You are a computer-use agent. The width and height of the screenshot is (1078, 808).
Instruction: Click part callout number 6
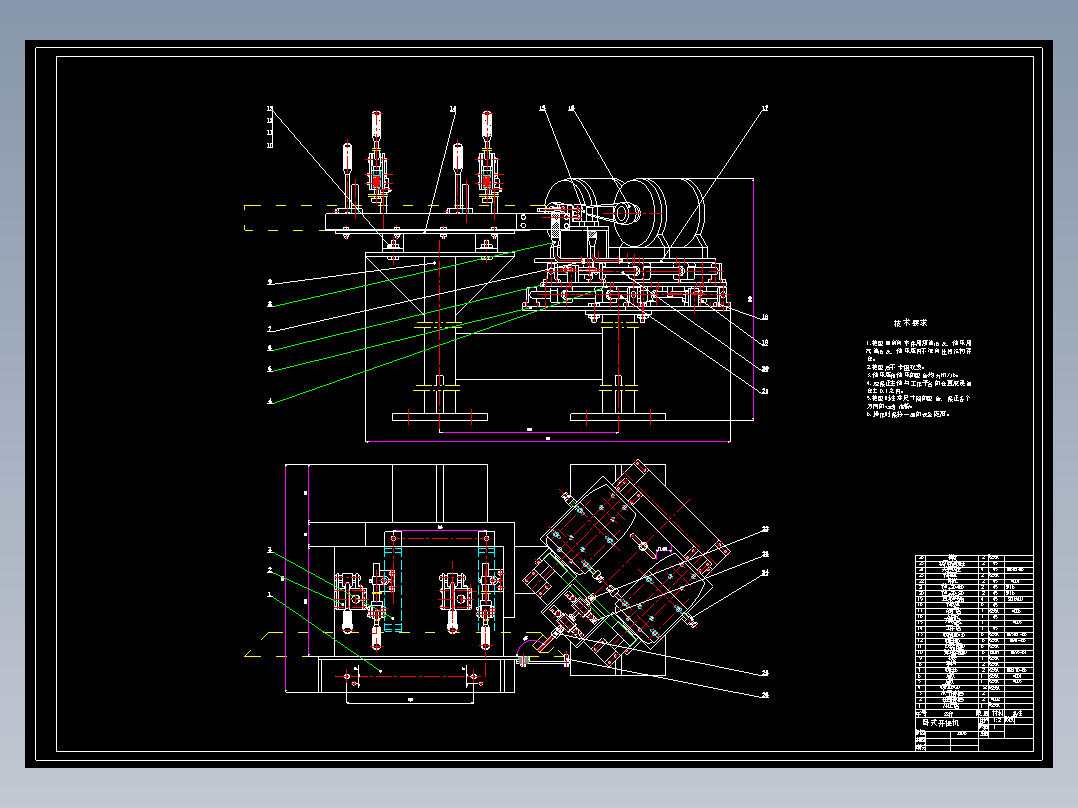pos(270,349)
